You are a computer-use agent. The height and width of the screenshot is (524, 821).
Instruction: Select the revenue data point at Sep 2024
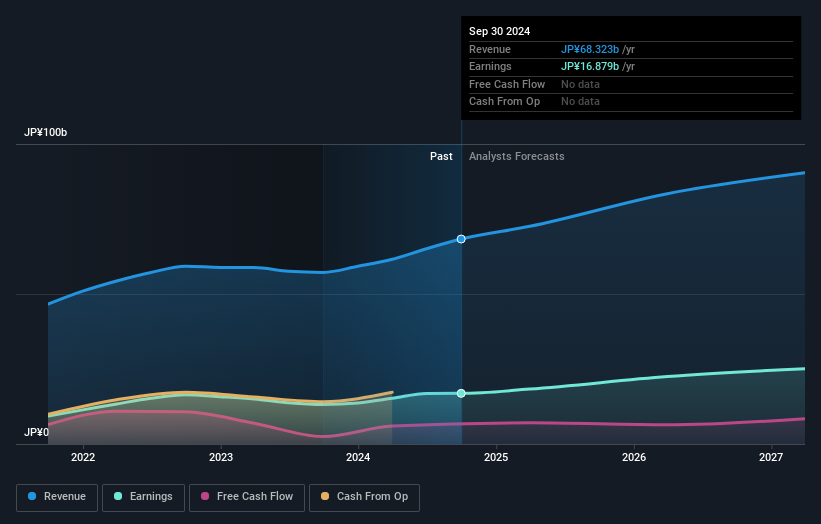tap(461, 239)
